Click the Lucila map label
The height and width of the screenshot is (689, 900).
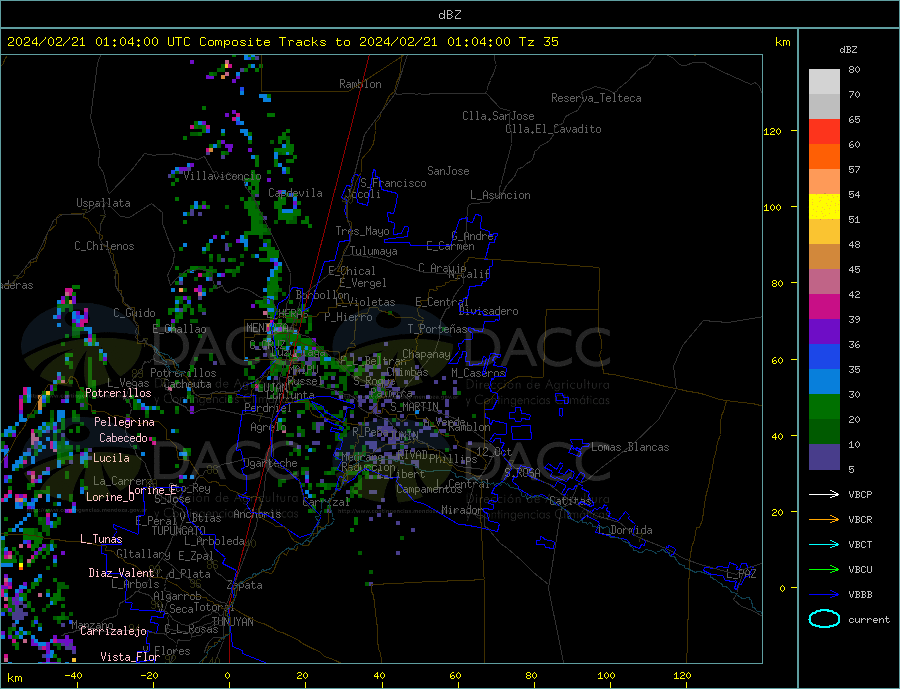tap(111, 458)
